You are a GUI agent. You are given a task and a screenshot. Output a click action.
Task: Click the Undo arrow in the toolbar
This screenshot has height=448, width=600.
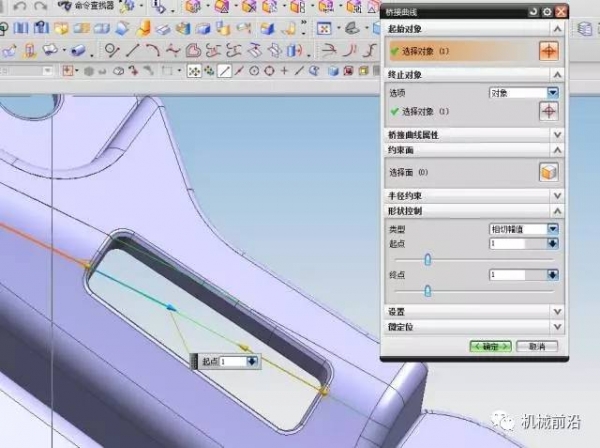click(20, 5)
